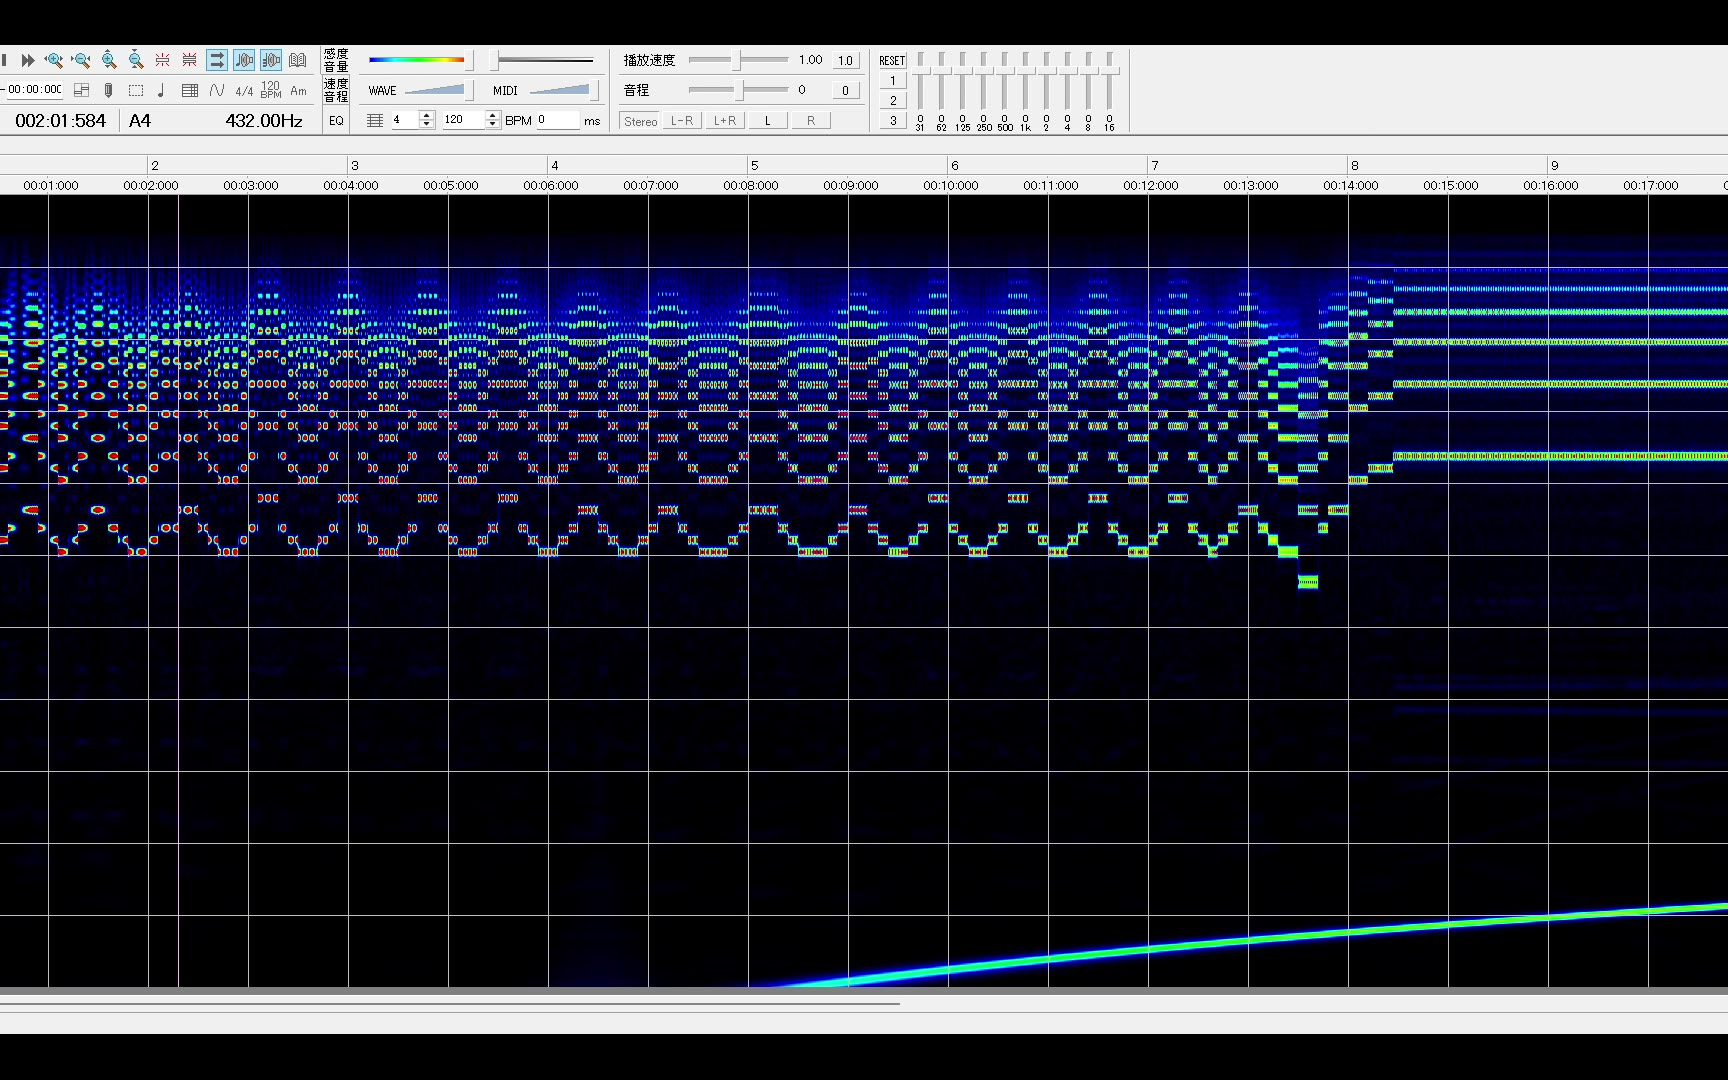The height and width of the screenshot is (1080, 1728).
Task: Zoom out horizontally on the timeline
Action: click(82, 61)
